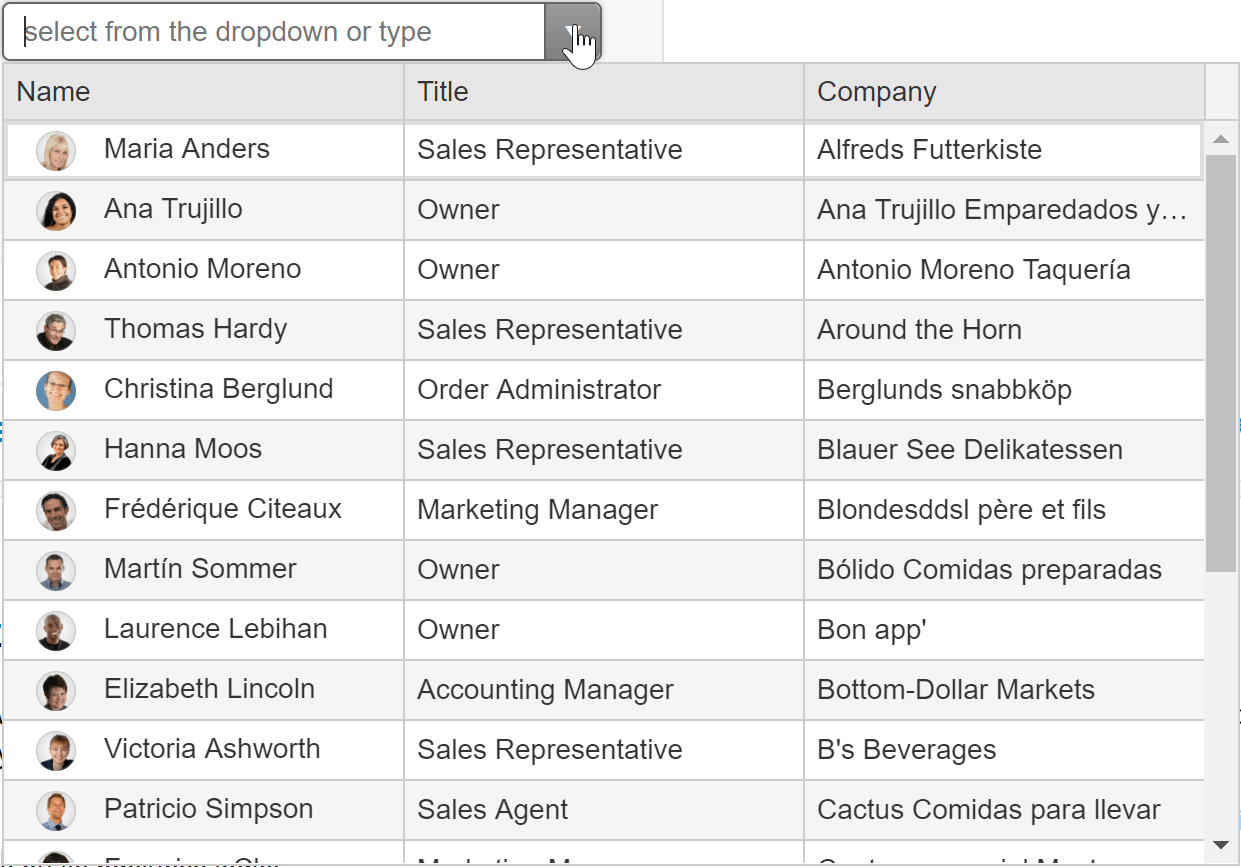Click the scrollbar up arrow
The image size is (1241, 867).
1220,139
